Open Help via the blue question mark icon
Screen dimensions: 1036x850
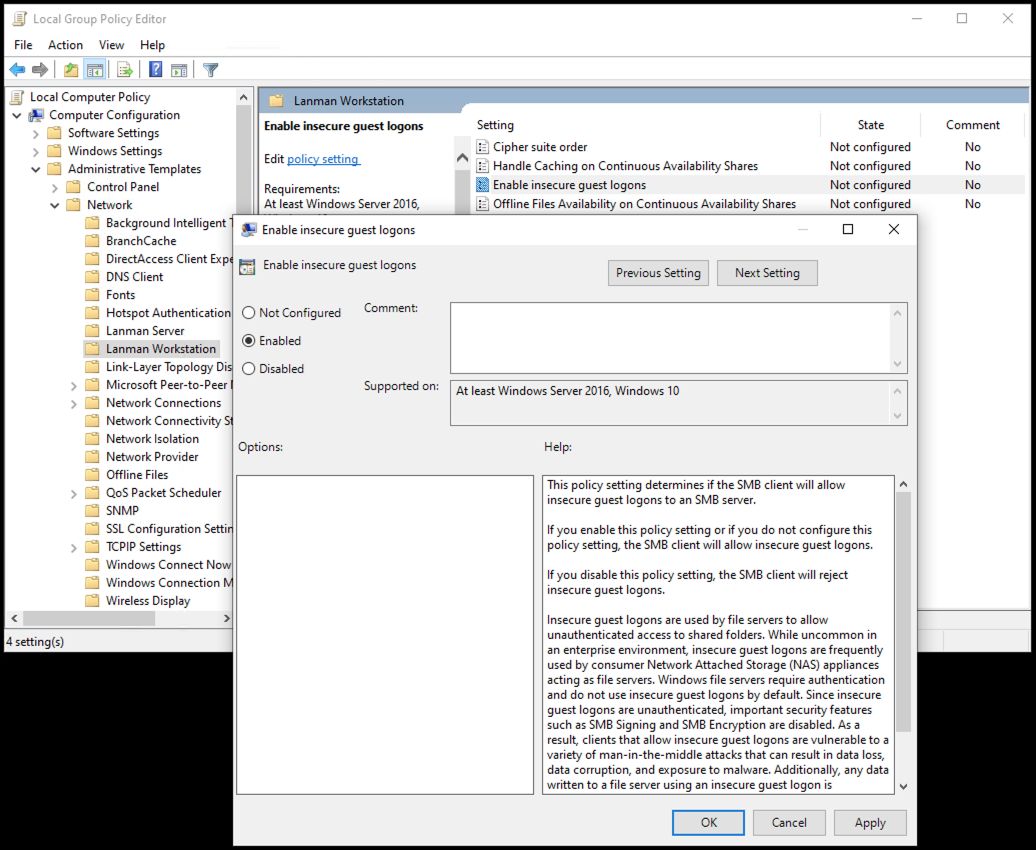155,69
